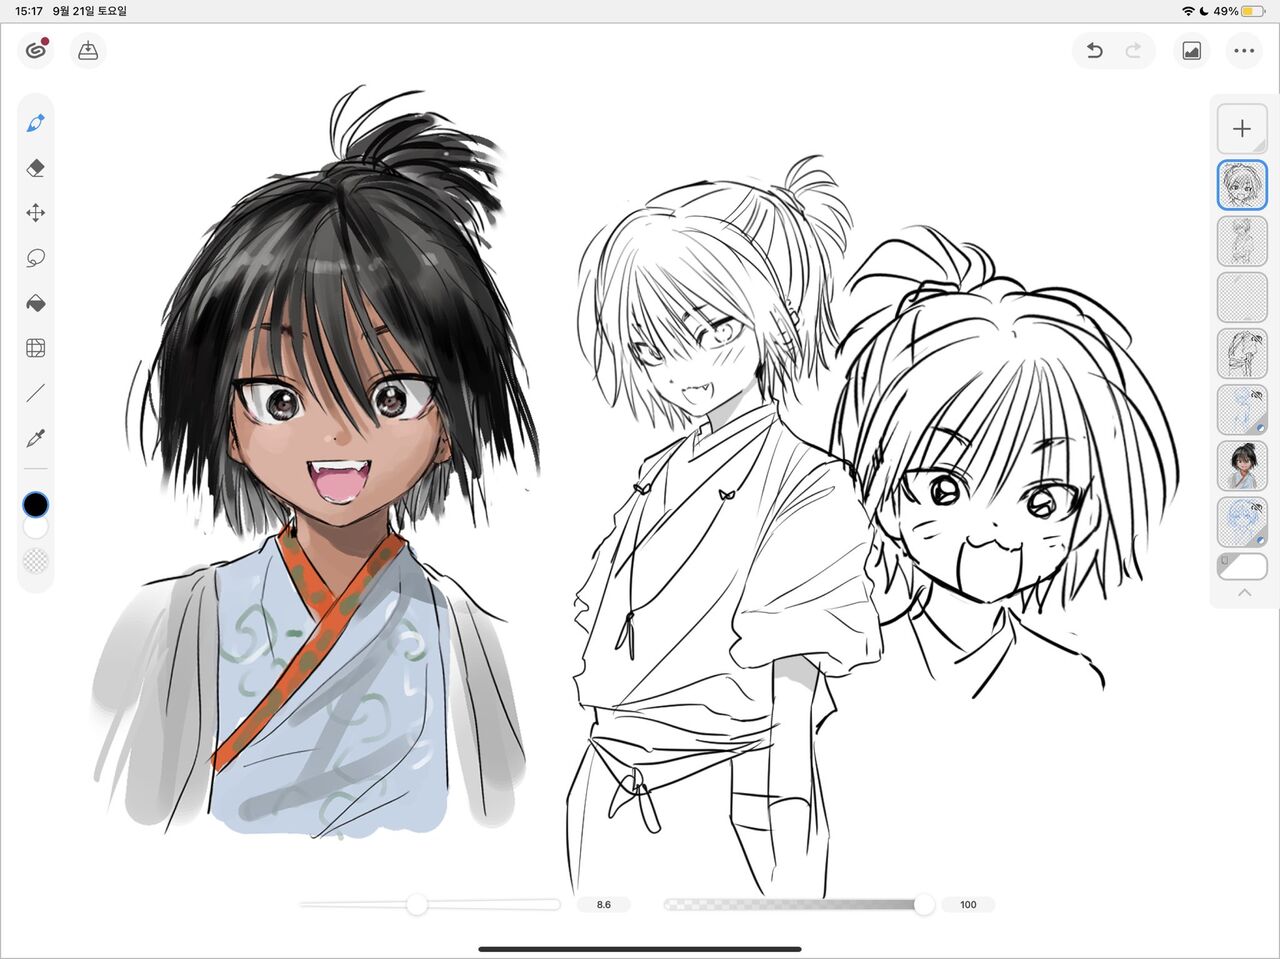Screen dimensions: 1280x959
Task: Select the fifth hidden blue sketch layer
Action: tap(1242, 409)
